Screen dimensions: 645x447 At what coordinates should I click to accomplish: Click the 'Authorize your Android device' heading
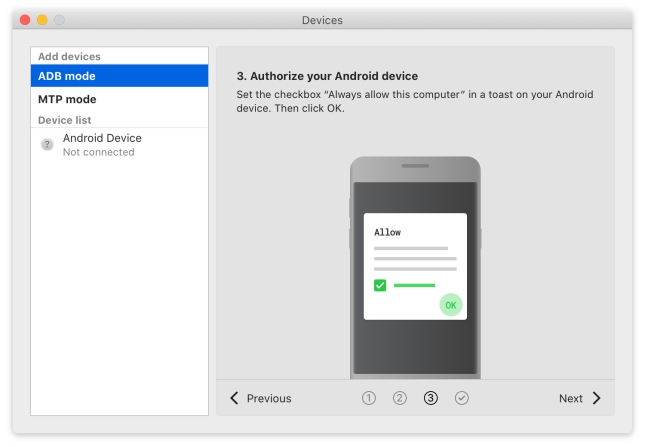tap(327, 76)
